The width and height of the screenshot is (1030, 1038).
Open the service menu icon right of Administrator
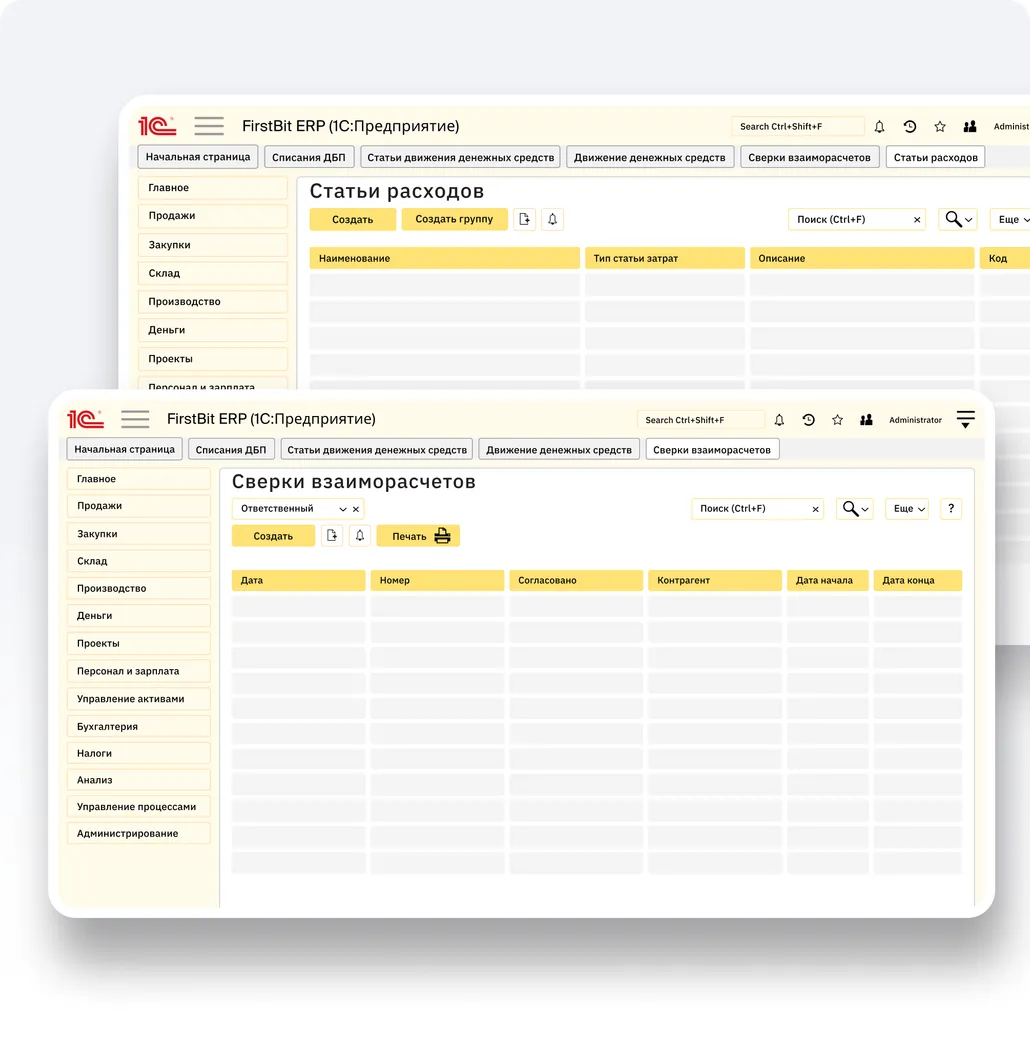[965, 420]
